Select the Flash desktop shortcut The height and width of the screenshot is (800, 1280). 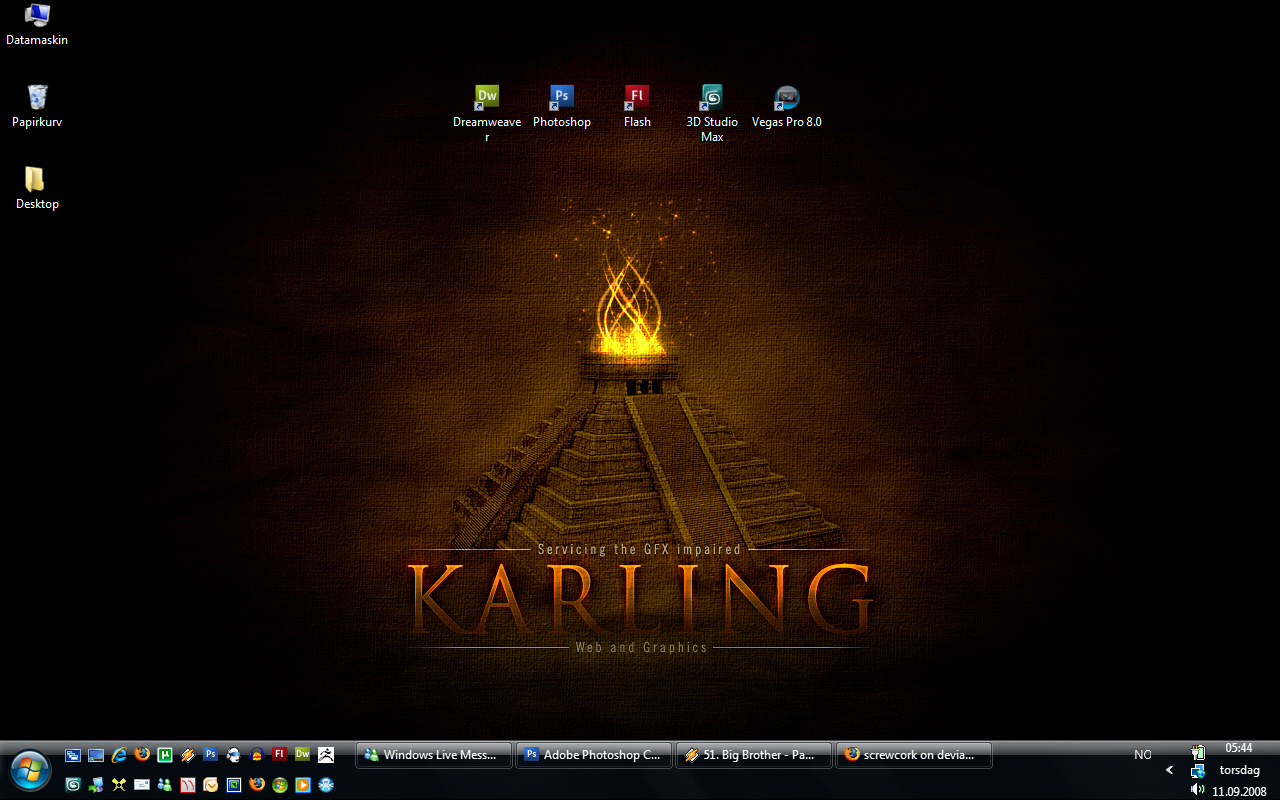pos(637,107)
